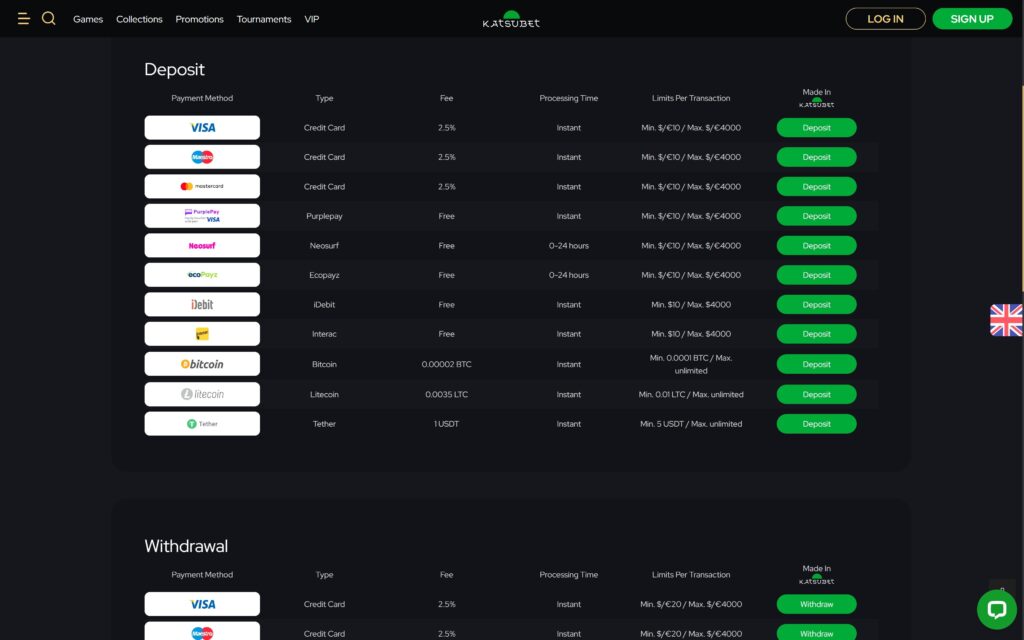This screenshot has width=1024, height=640.
Task: Click Withdraw for the Visa row
Action: 816,604
